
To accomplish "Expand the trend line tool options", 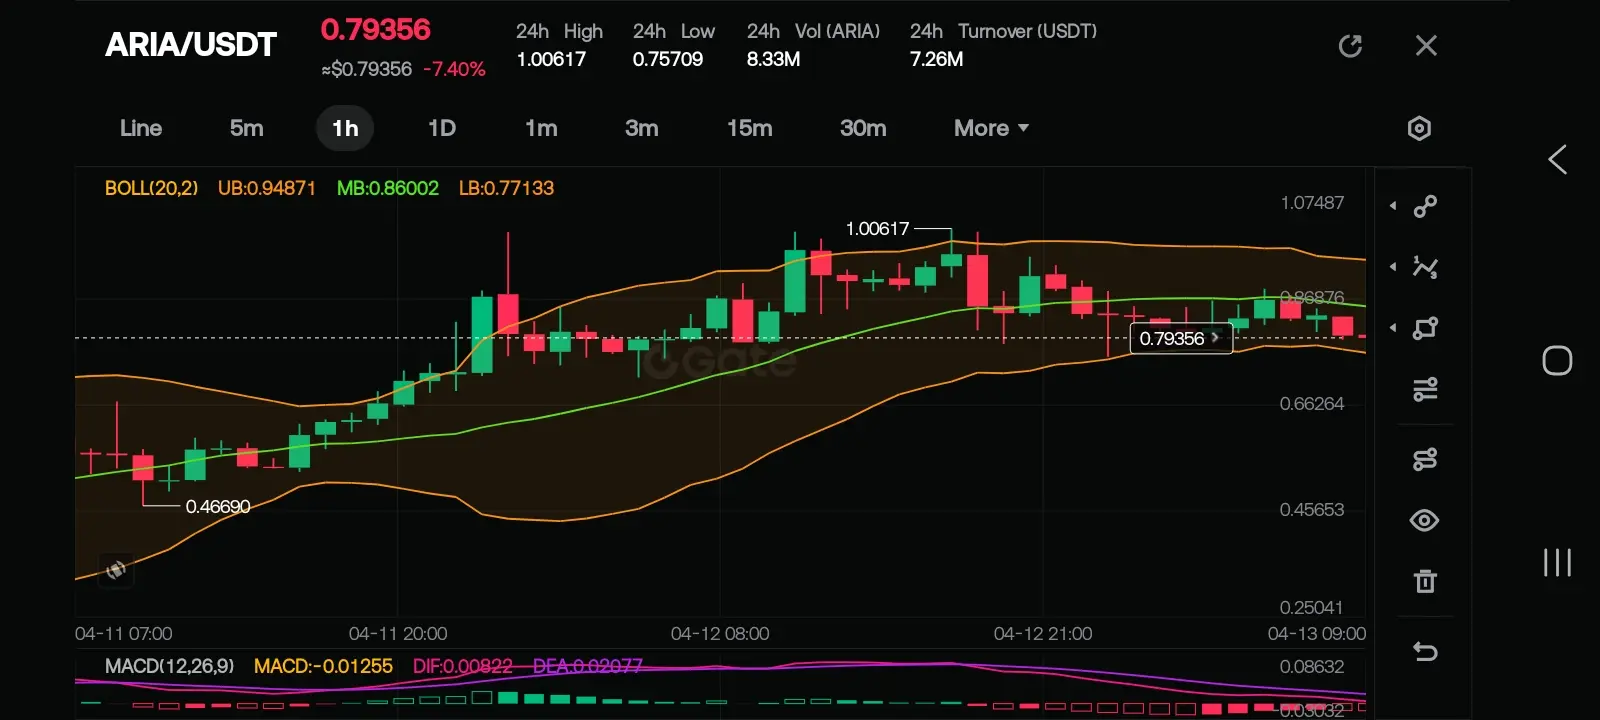I will pos(1393,206).
